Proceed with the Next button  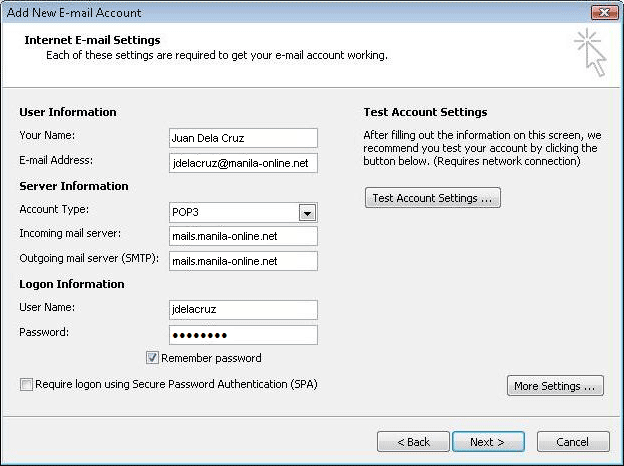[488, 442]
